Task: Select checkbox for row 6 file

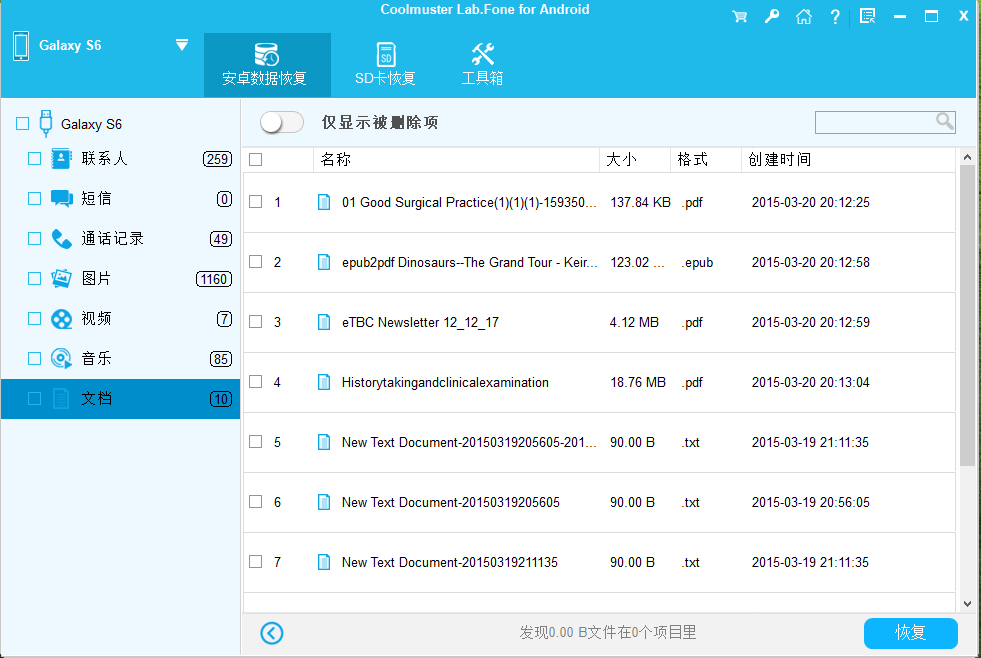Action: [256, 502]
